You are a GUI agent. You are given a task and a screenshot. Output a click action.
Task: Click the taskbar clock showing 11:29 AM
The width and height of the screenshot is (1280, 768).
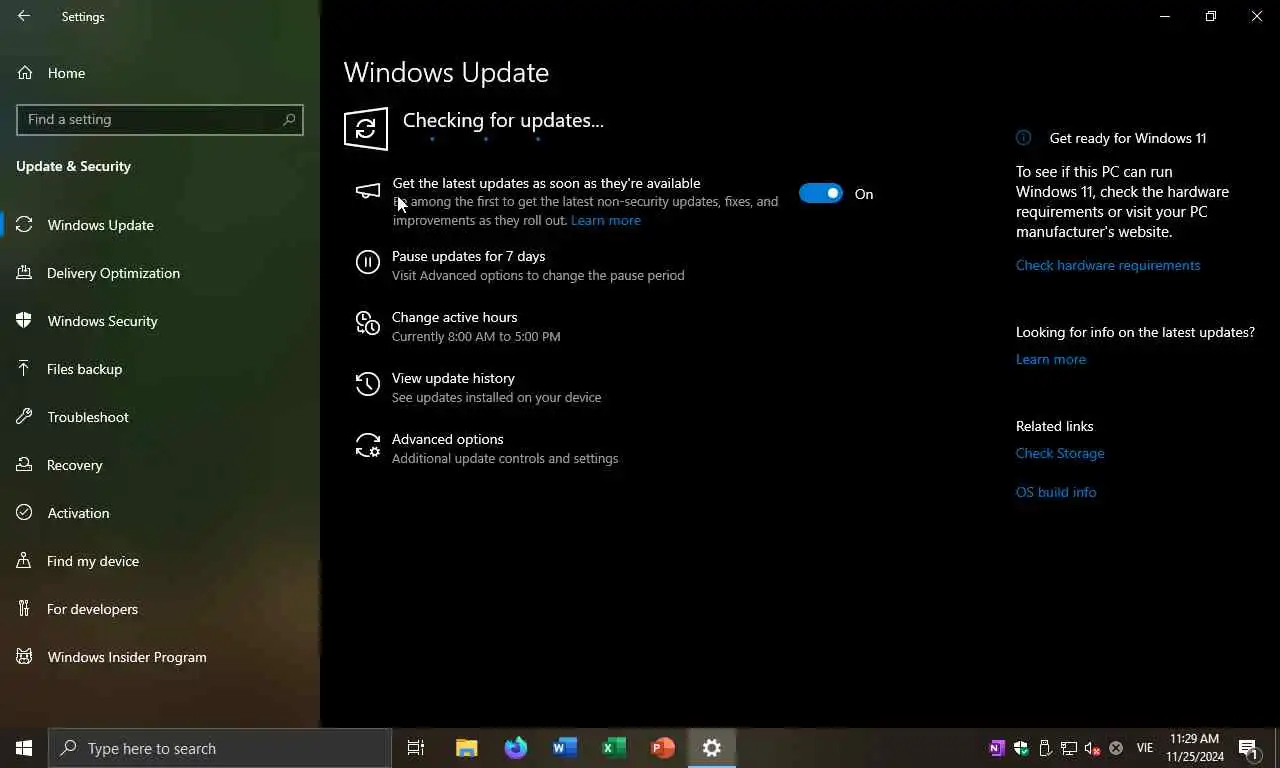pyautogui.click(x=1194, y=748)
